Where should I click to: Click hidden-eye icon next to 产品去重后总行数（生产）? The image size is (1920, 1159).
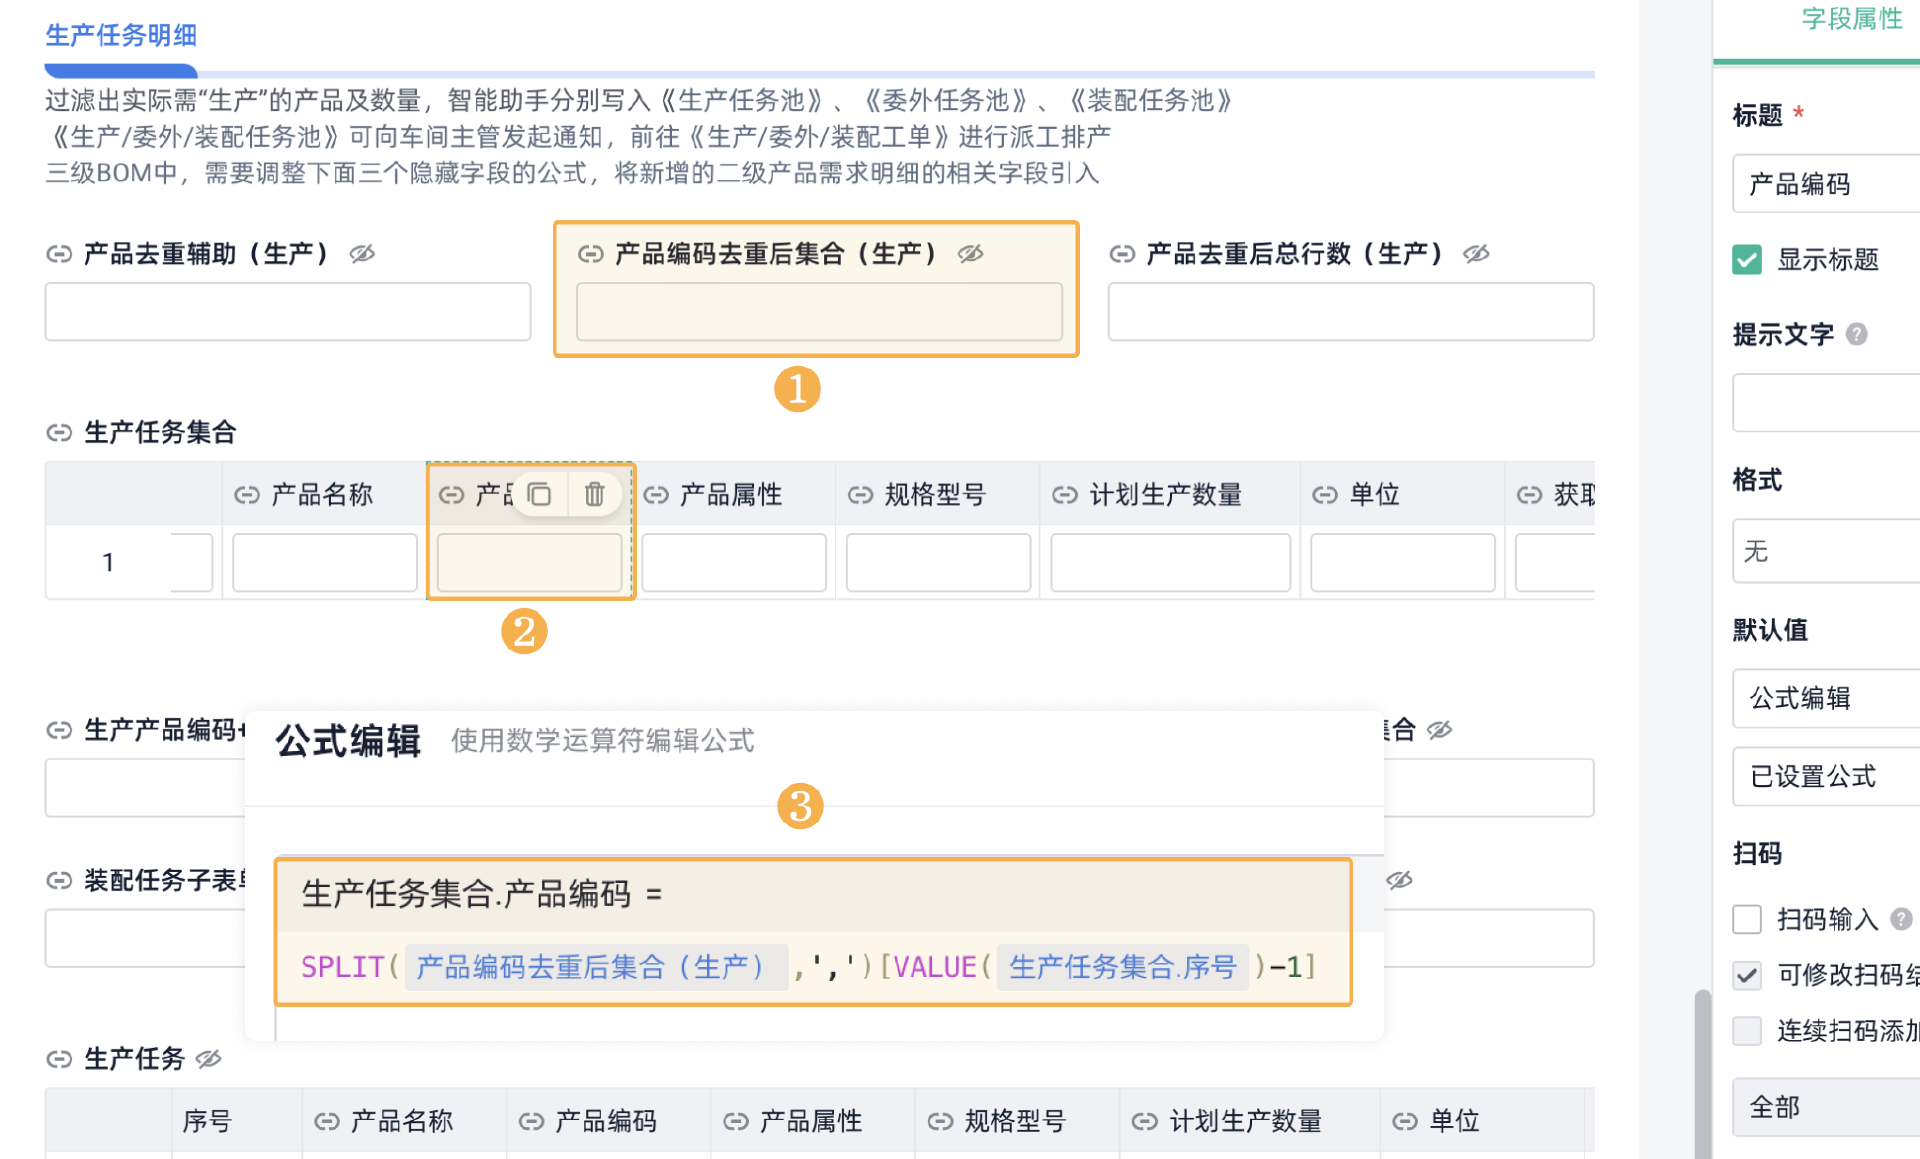(1476, 254)
